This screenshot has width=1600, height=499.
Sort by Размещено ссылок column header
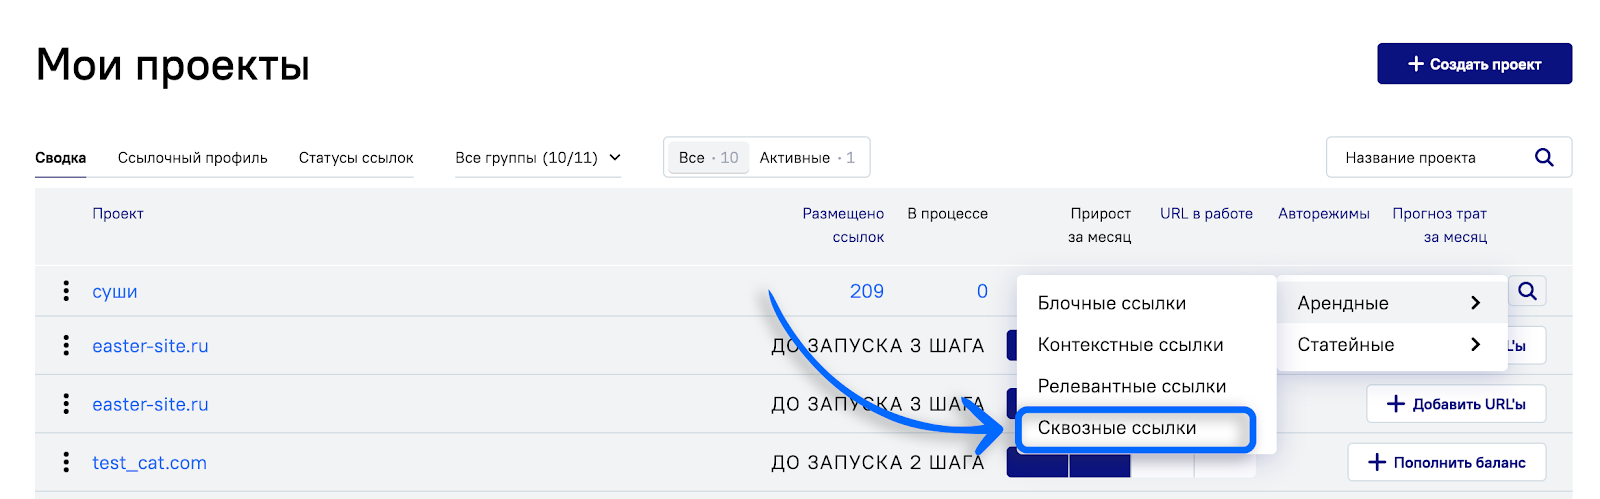(x=843, y=225)
